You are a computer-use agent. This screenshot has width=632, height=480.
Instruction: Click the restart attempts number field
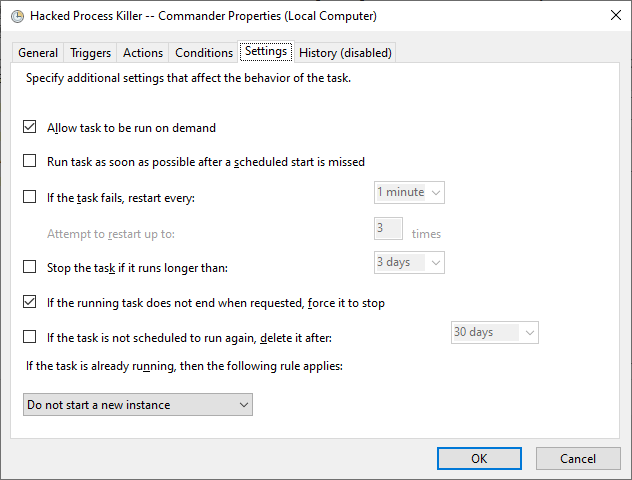[x=389, y=229]
